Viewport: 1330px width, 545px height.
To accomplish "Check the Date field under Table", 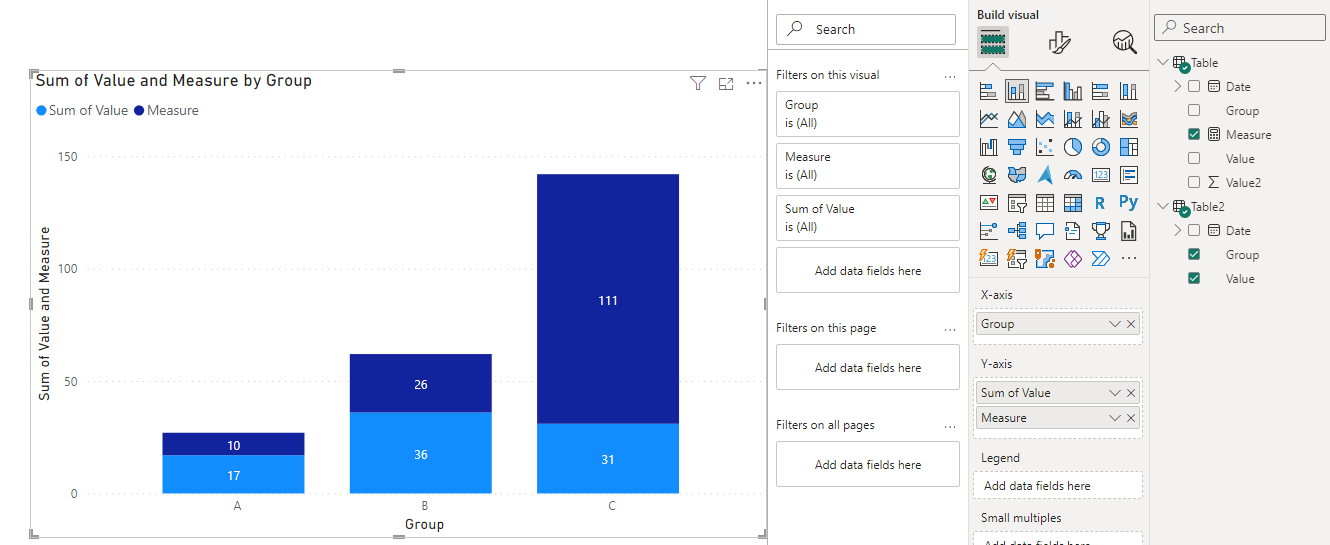I will click(x=1194, y=86).
